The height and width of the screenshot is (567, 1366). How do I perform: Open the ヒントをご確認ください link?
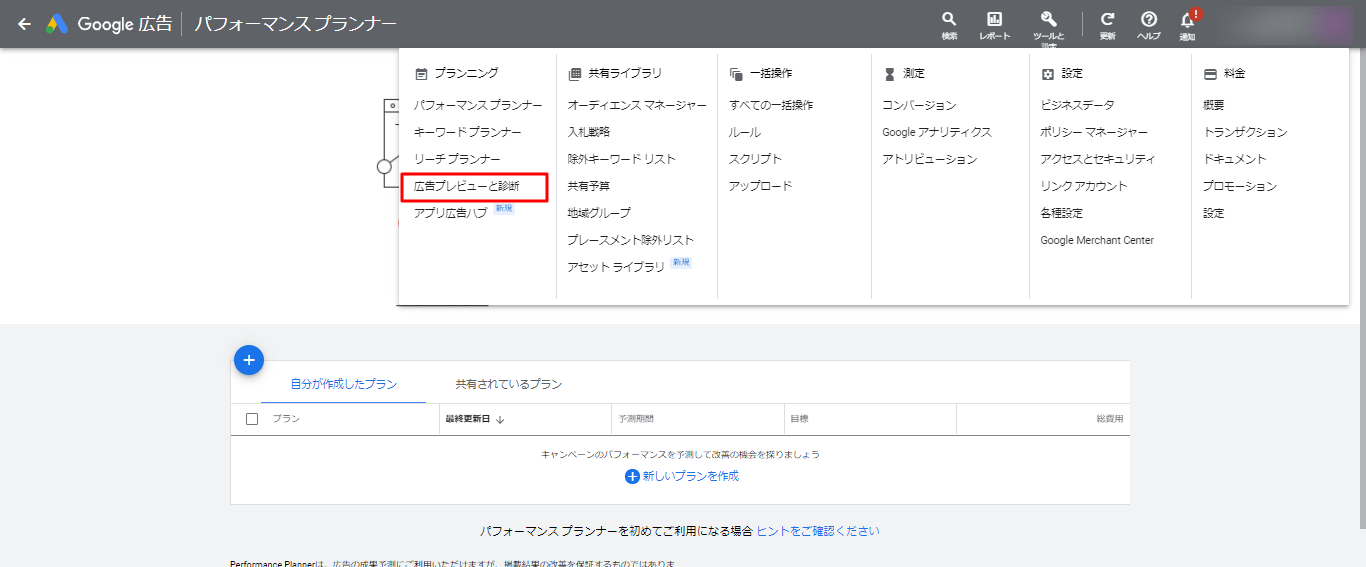[x=818, y=531]
